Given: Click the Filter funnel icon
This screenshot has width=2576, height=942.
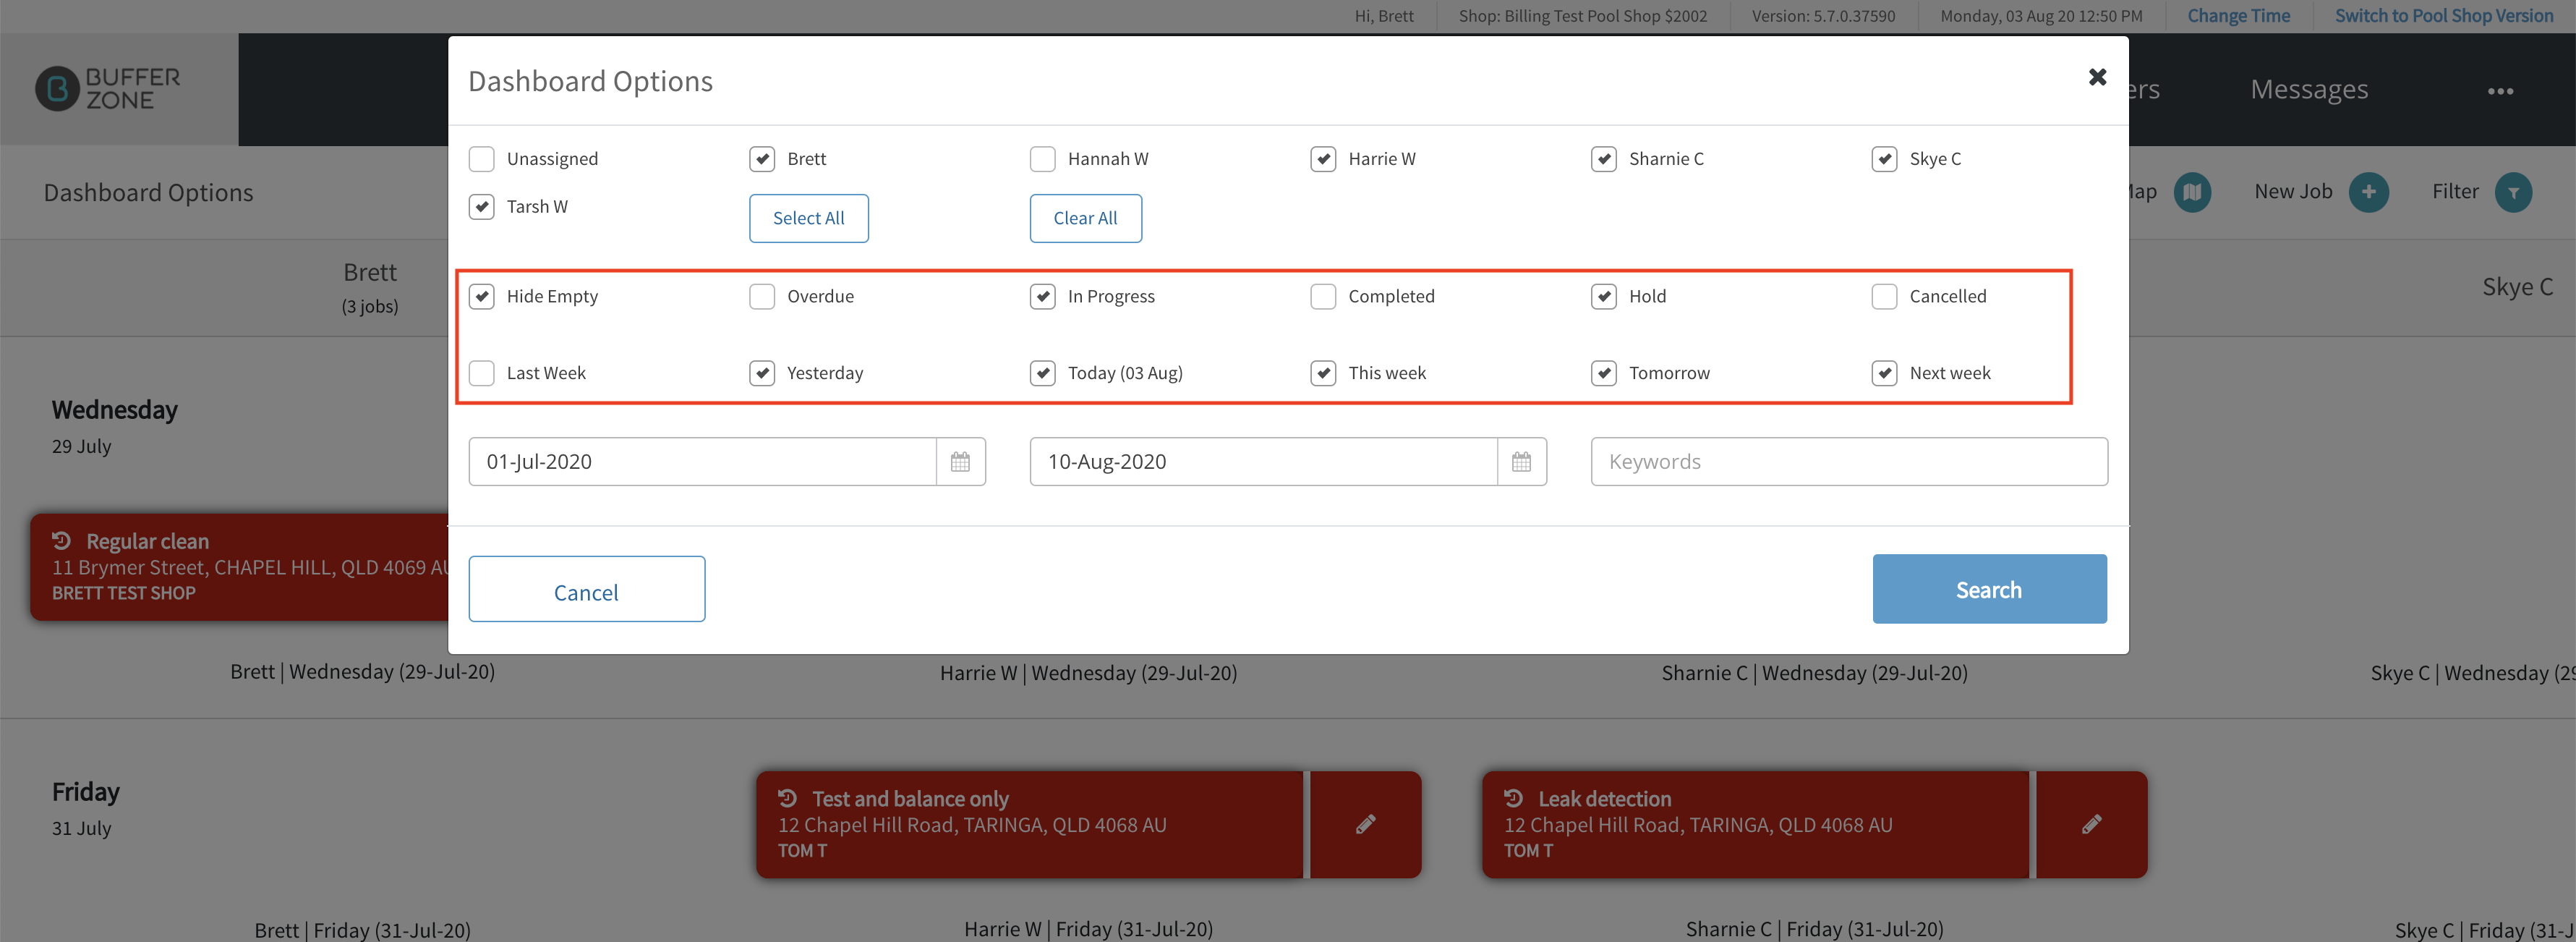Looking at the screenshot, I should (2513, 192).
